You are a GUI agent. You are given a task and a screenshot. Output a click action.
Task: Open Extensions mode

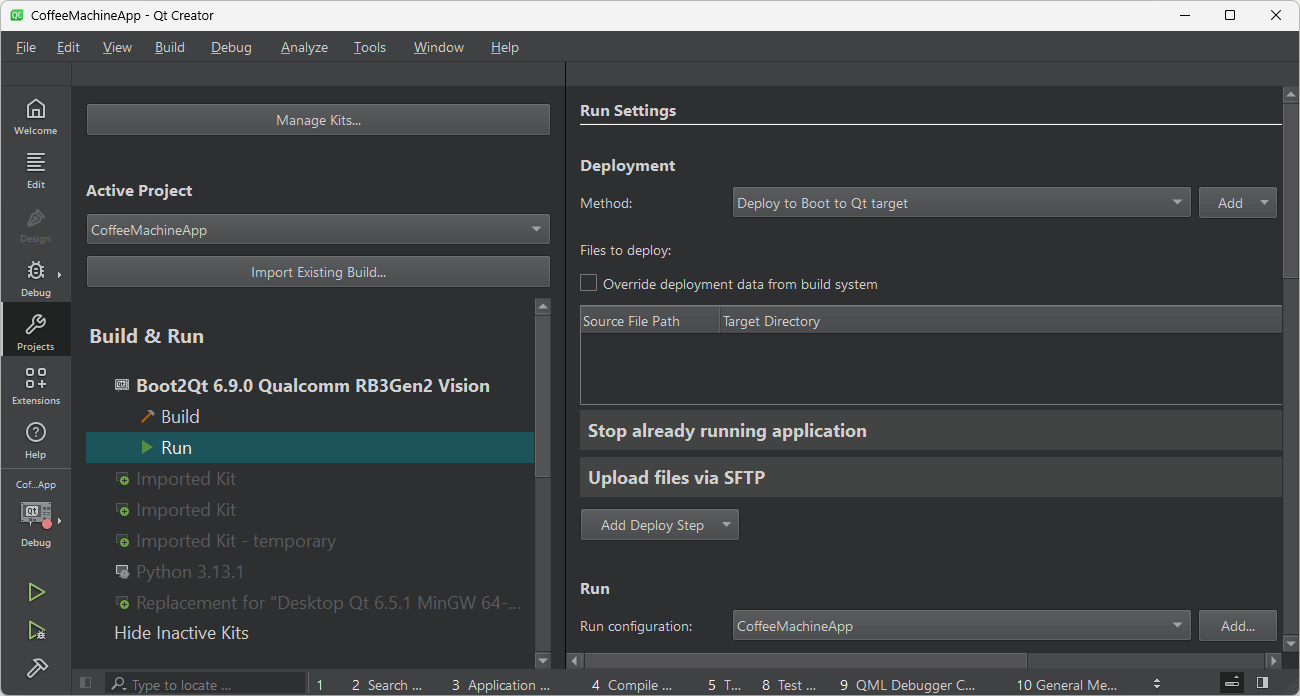(x=35, y=385)
